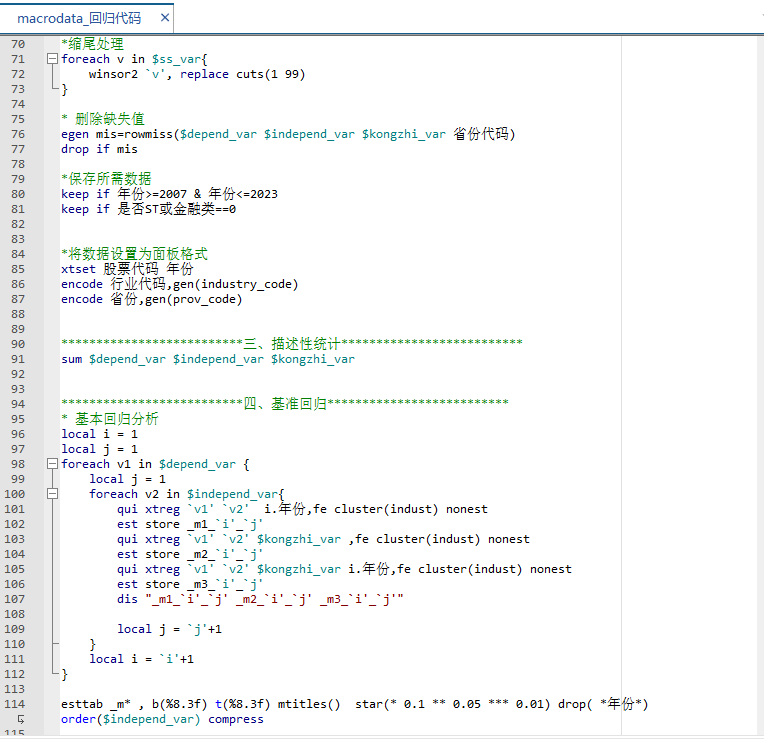The width and height of the screenshot is (764, 739).
Task: Select the macrodata_回归代码 tab
Action: (79, 19)
